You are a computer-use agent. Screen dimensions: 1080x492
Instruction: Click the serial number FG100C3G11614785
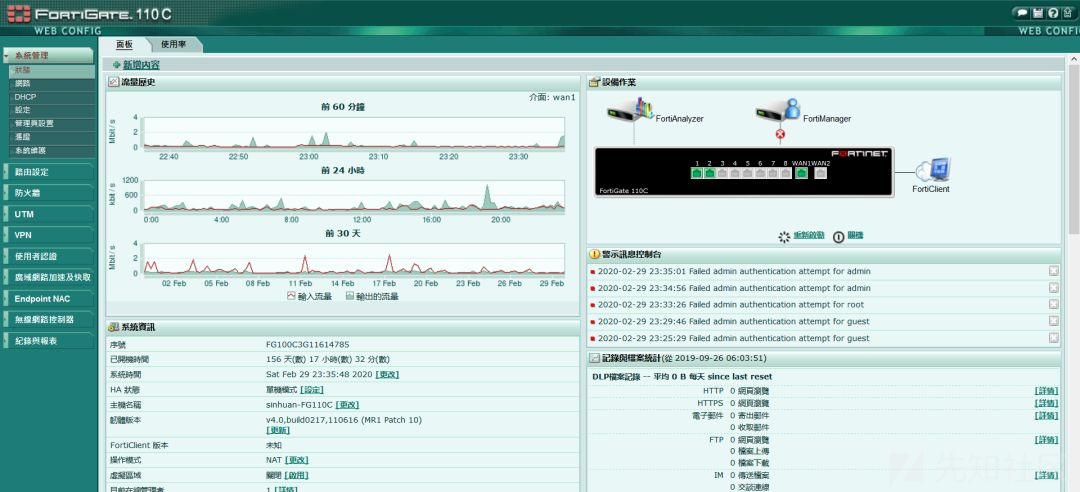click(307, 344)
